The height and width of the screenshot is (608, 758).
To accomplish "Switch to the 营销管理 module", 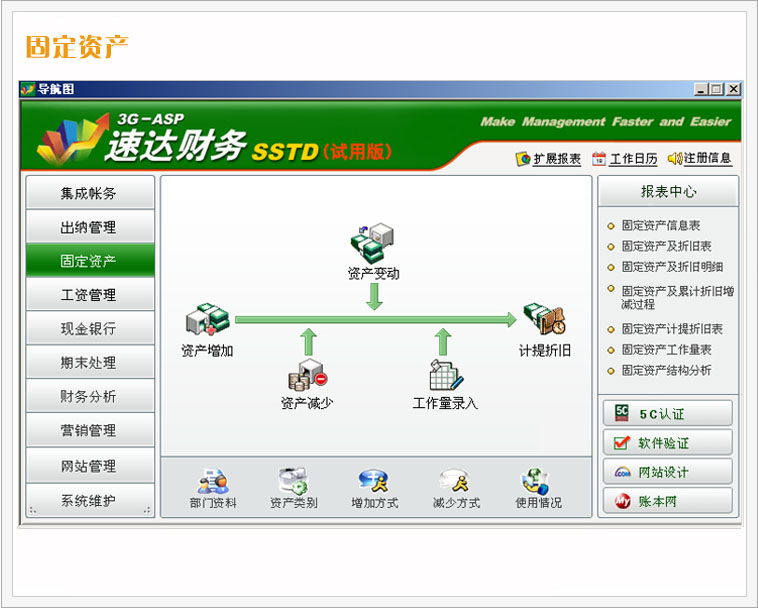I will 90,430.
